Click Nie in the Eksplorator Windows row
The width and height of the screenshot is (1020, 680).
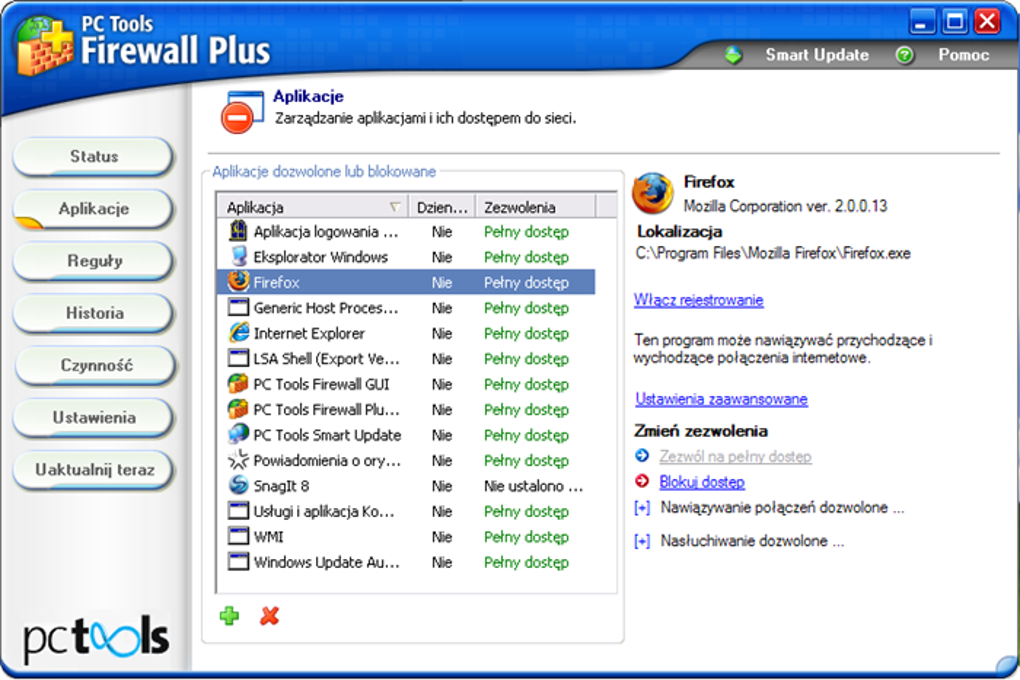pyautogui.click(x=442, y=257)
